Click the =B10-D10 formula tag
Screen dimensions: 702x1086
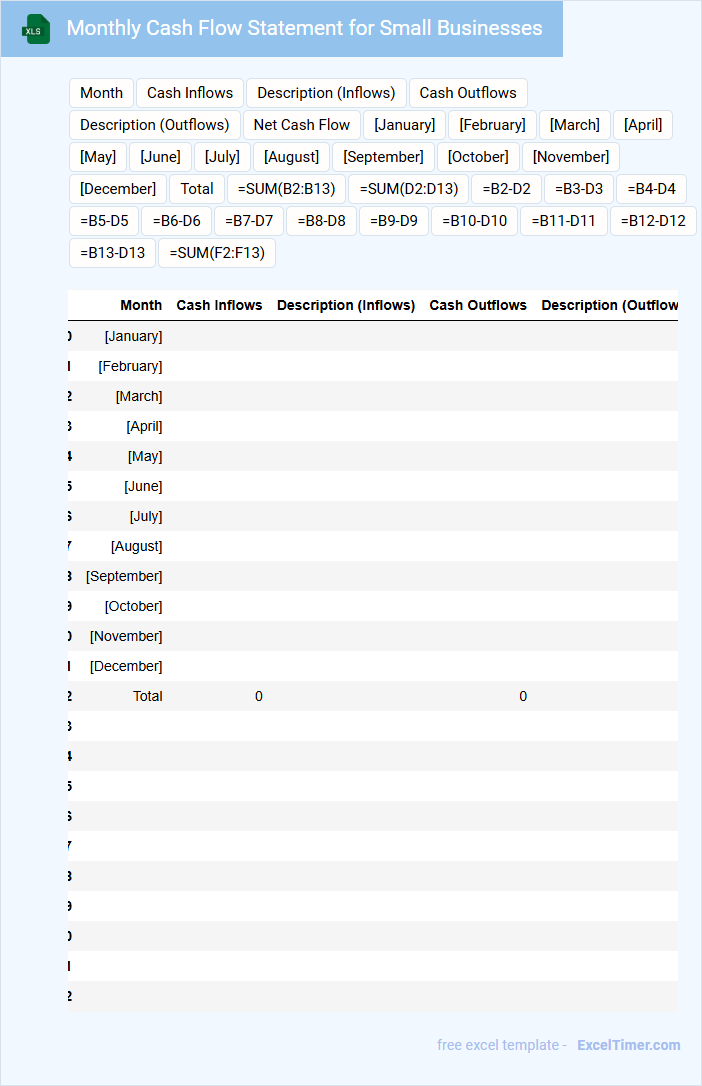click(x=475, y=220)
